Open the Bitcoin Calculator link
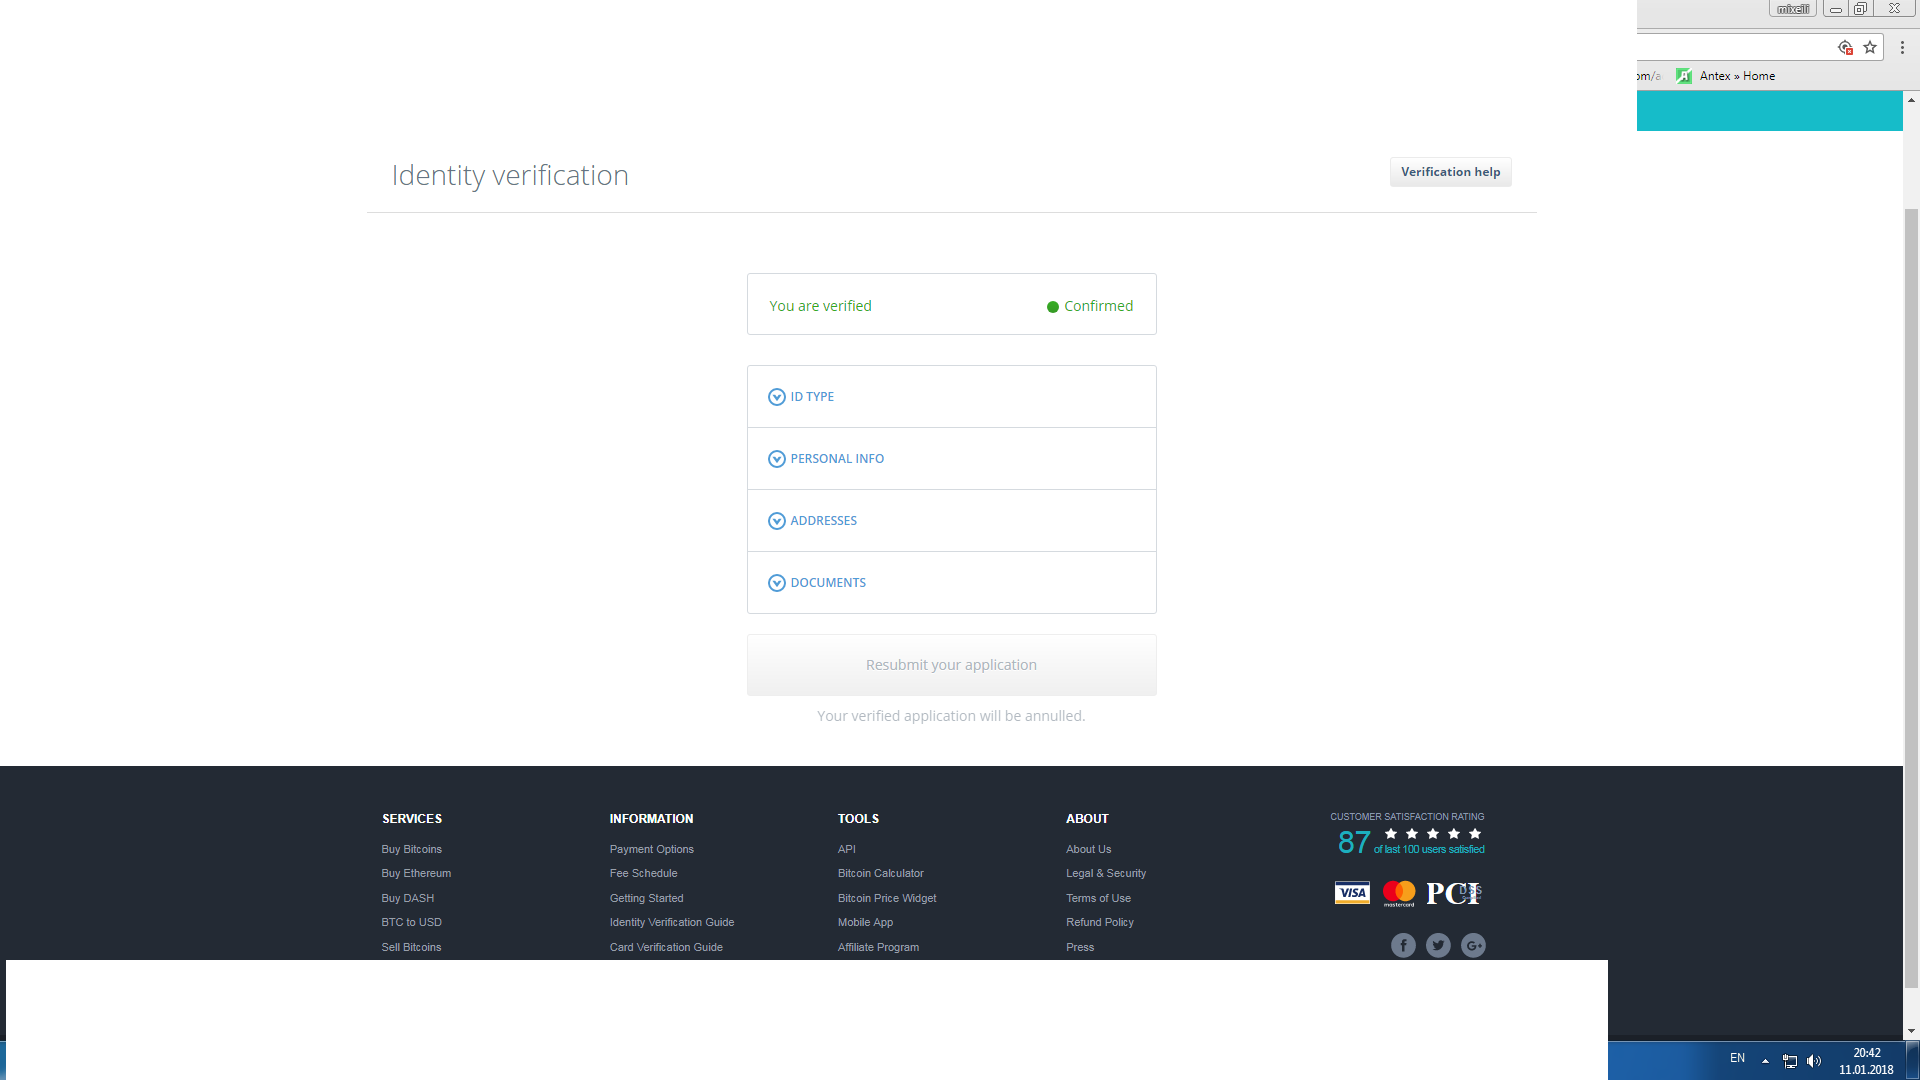The height and width of the screenshot is (1080, 1920). pos(880,873)
